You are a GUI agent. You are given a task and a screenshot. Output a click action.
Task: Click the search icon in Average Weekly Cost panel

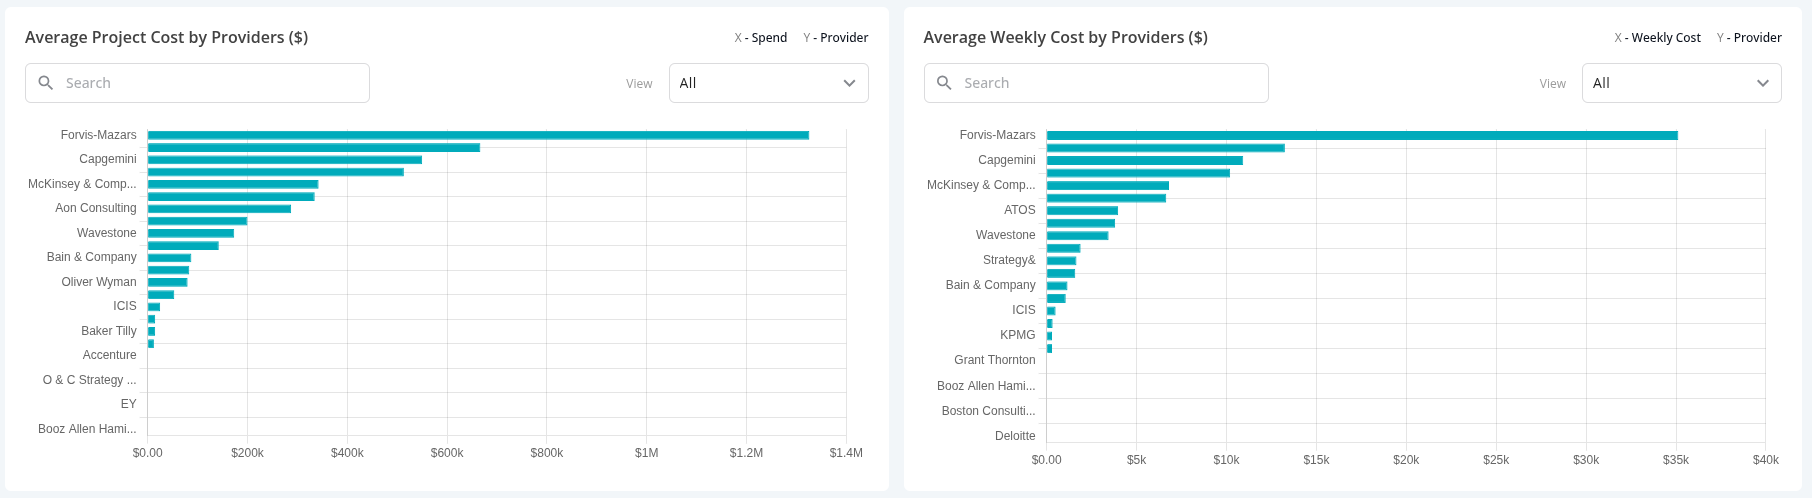pos(944,83)
